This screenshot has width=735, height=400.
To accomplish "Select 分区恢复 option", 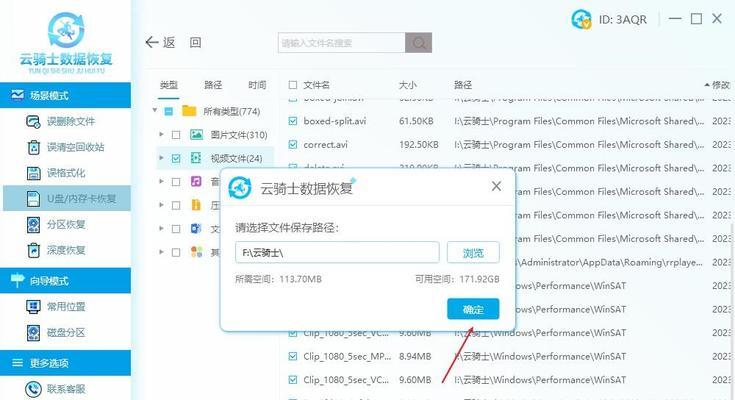I will (x=66, y=225).
